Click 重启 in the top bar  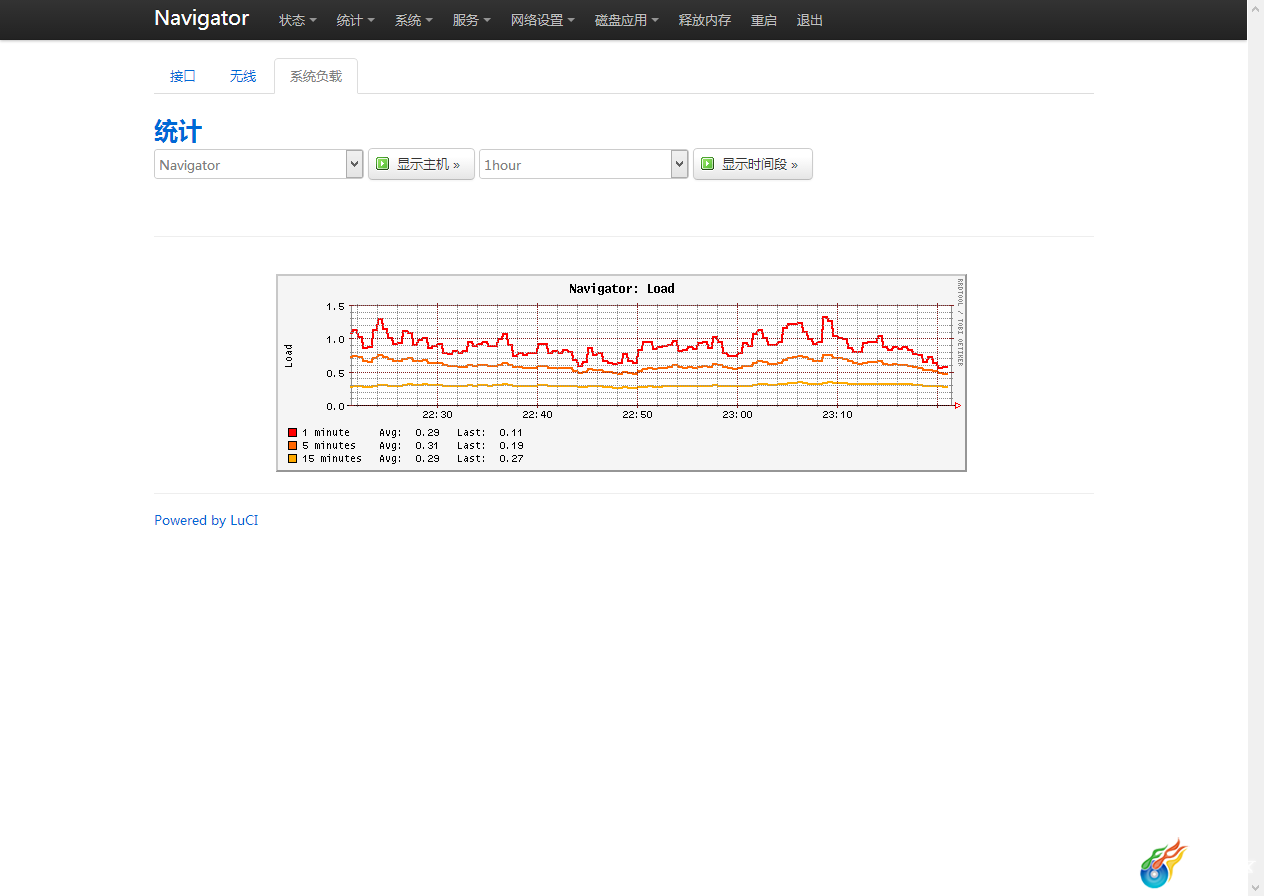point(764,20)
